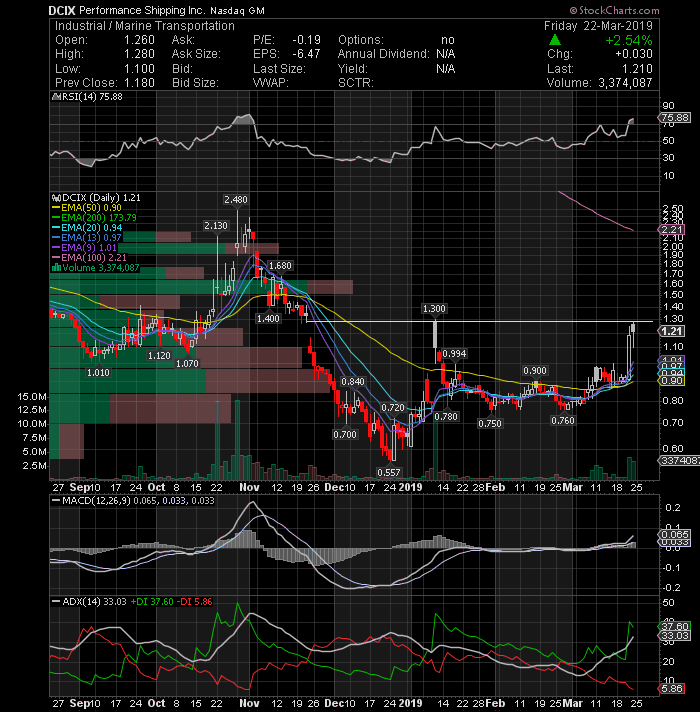Click the 1.010 September low label

pyautogui.click(x=99, y=373)
